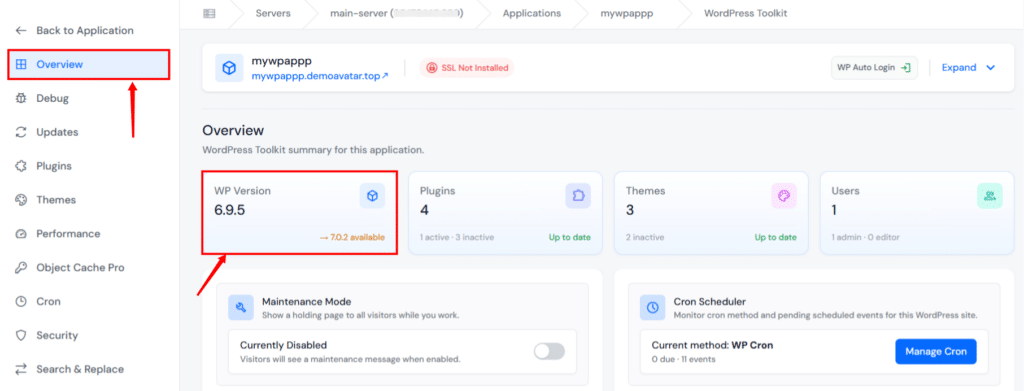
Task: Click the Performance gauge icon
Action: 22,234
